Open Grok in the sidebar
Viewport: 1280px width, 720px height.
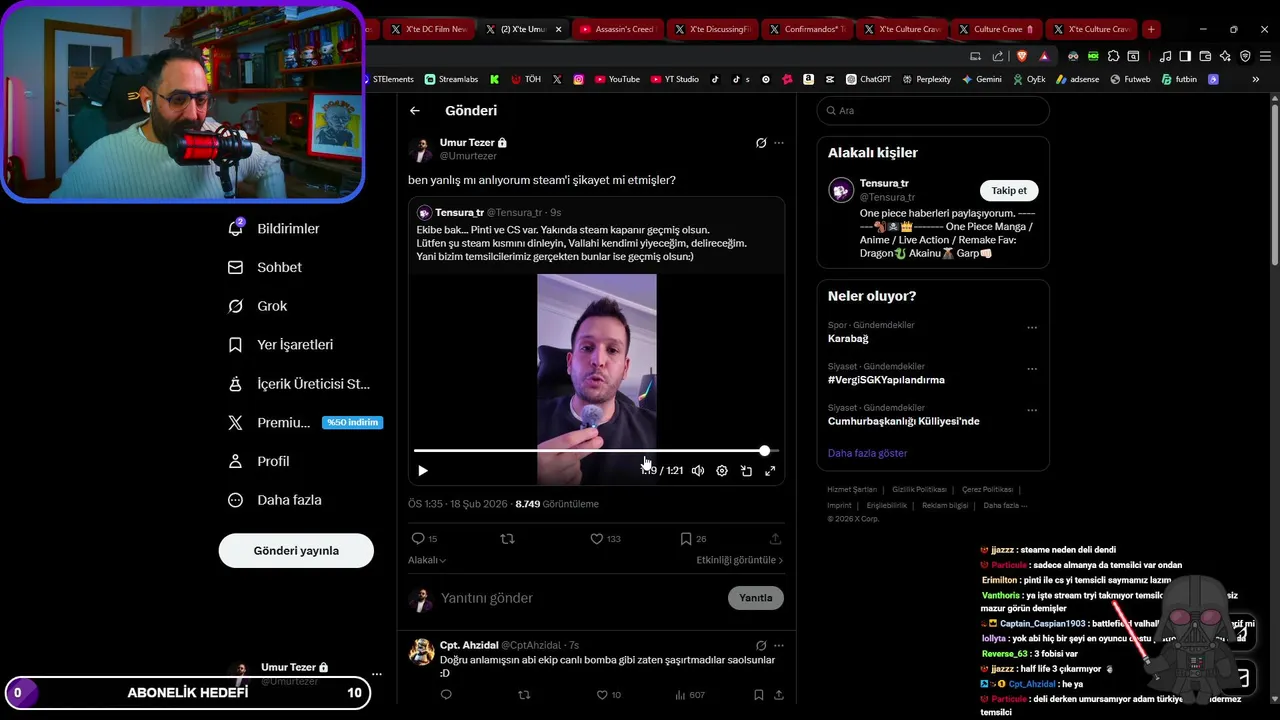tap(258, 306)
